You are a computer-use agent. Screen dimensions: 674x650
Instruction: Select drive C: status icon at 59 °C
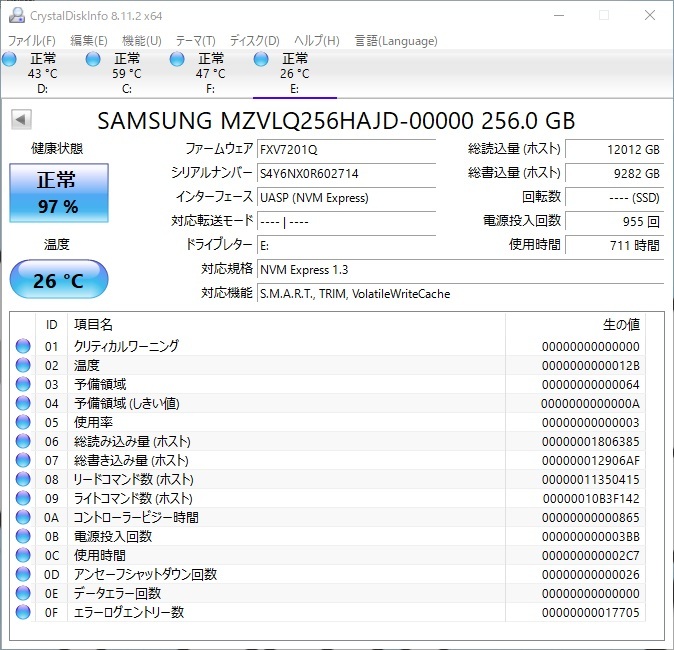94,60
